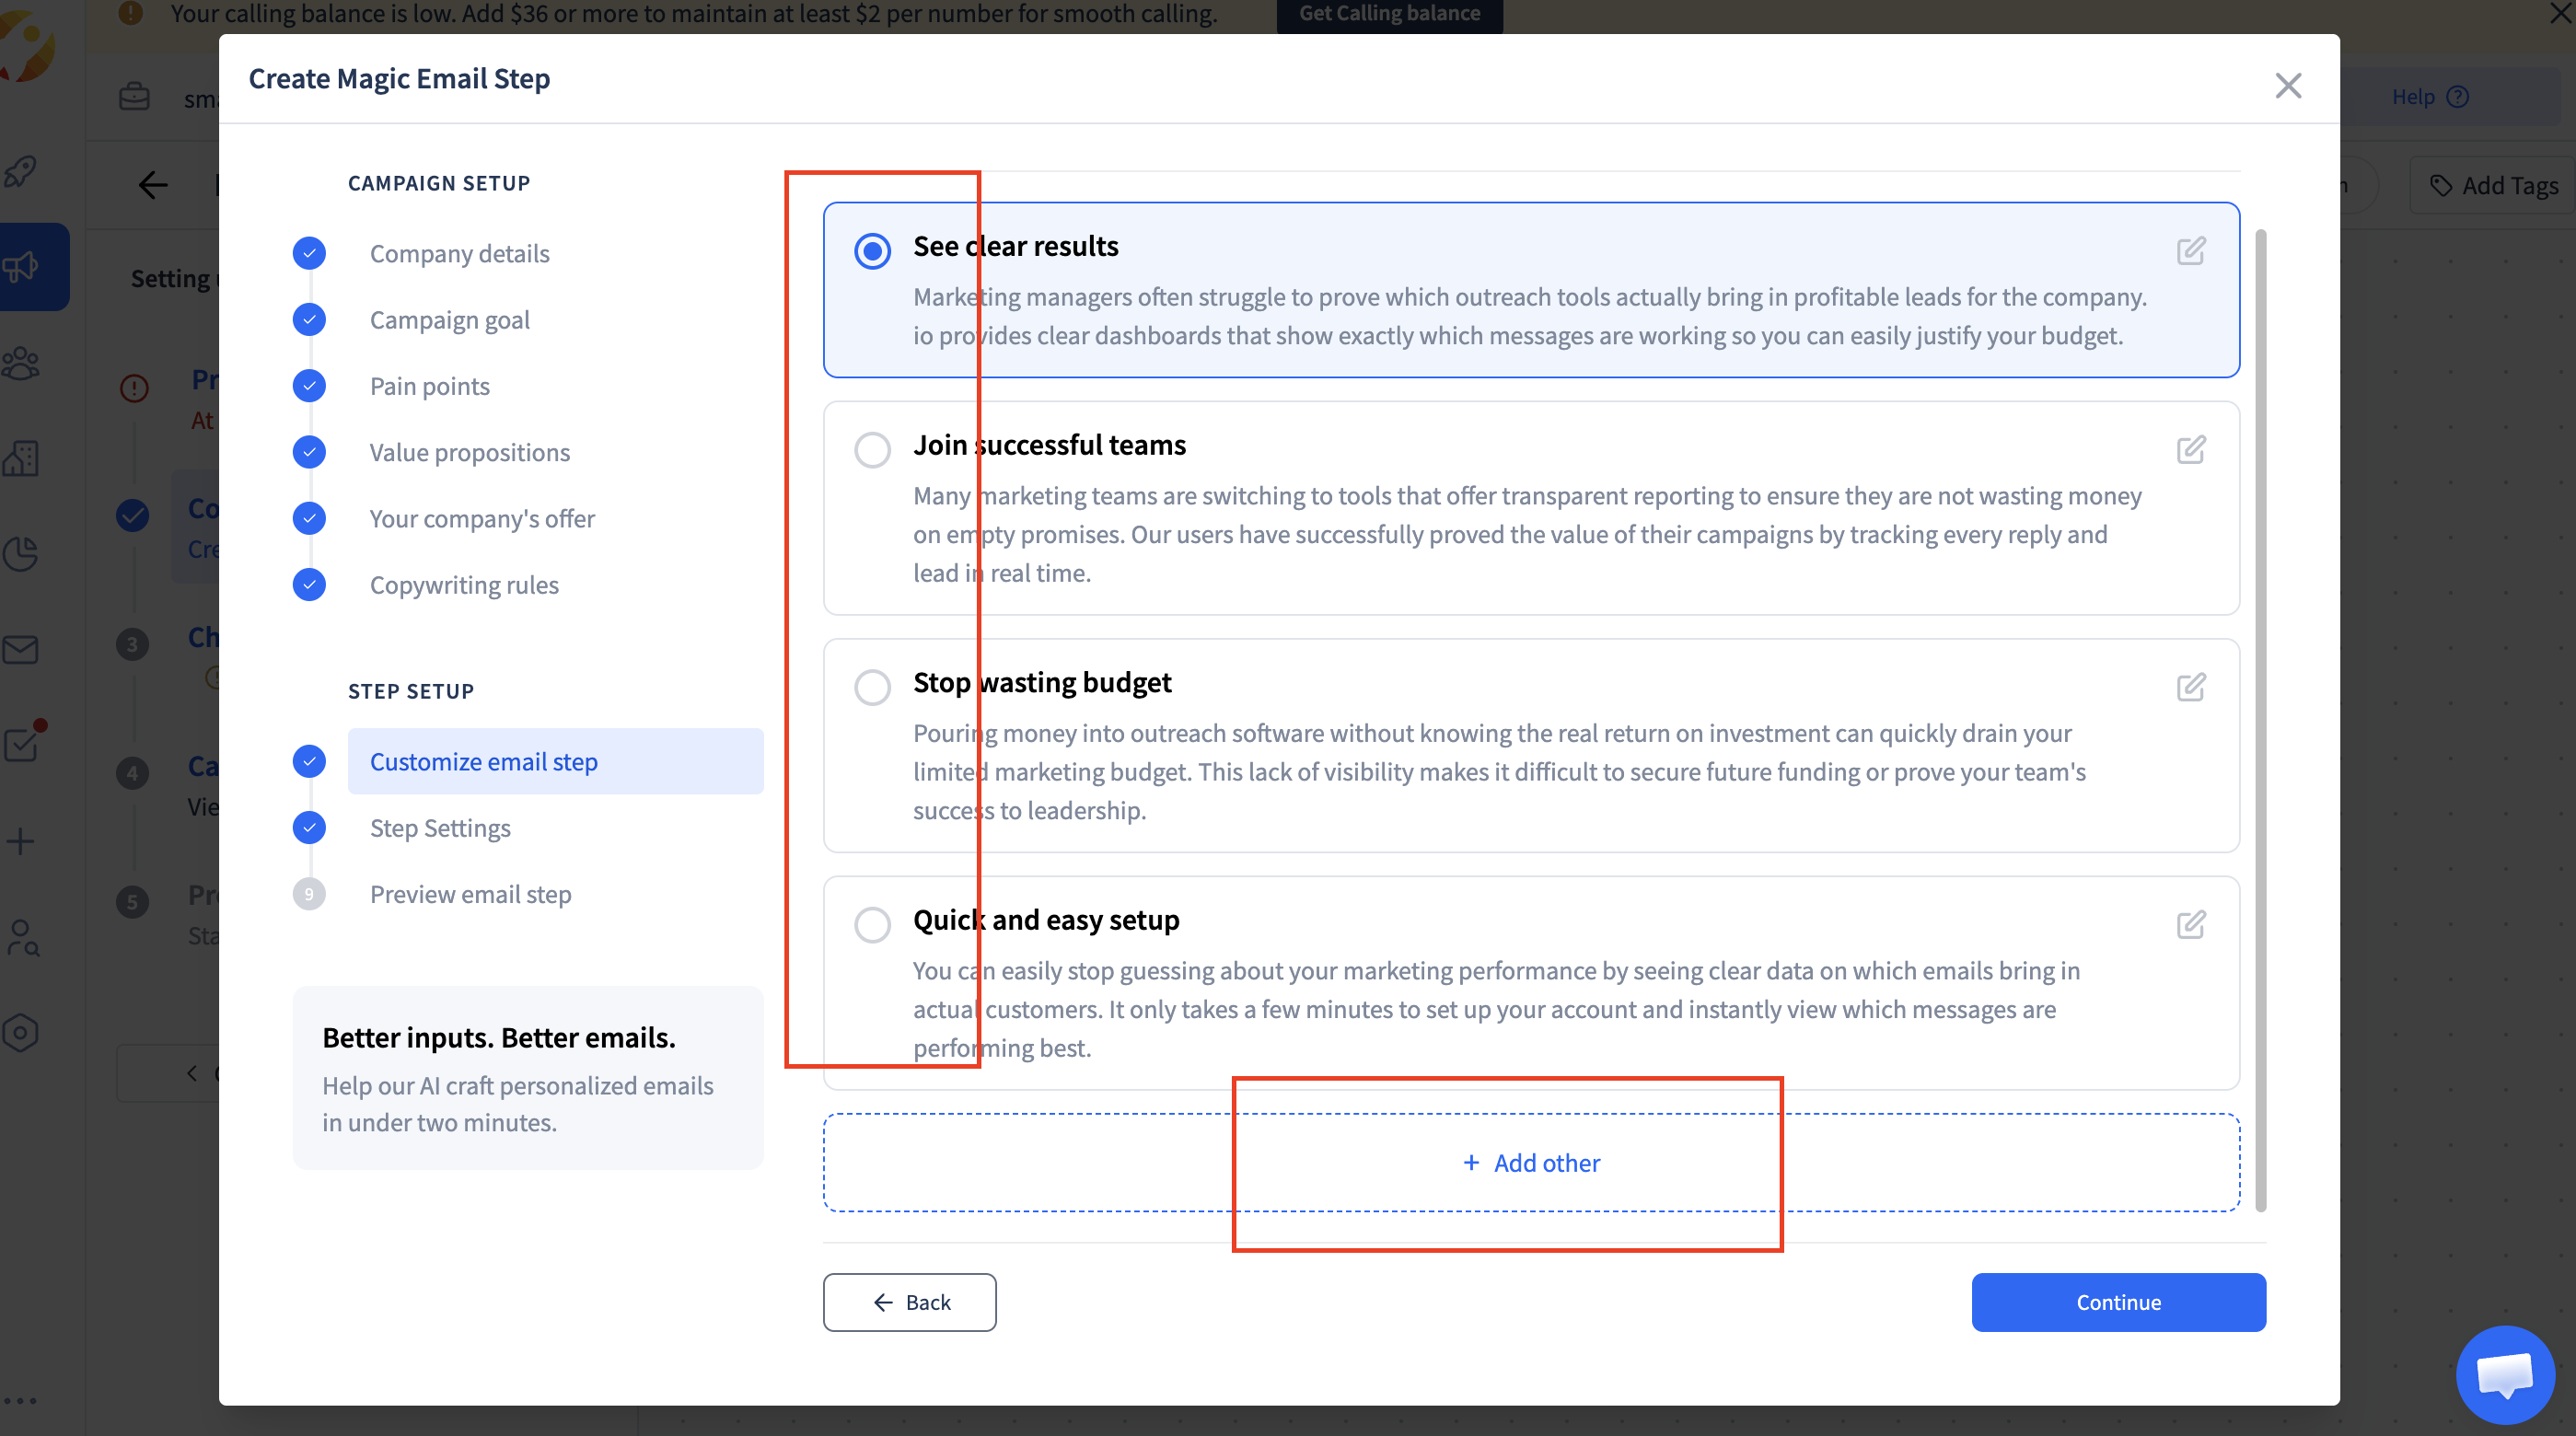Select the Join successful teams radio button
2576x1436 pixels.
pyautogui.click(x=872, y=450)
